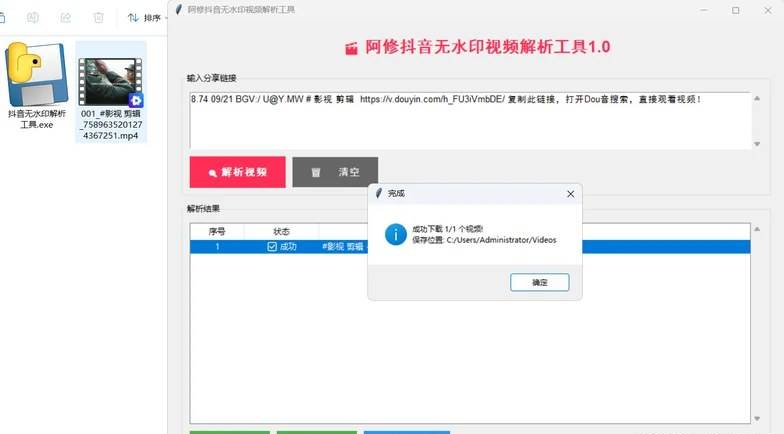
Task: Close the 完成 dialog with X
Action: pyautogui.click(x=570, y=194)
